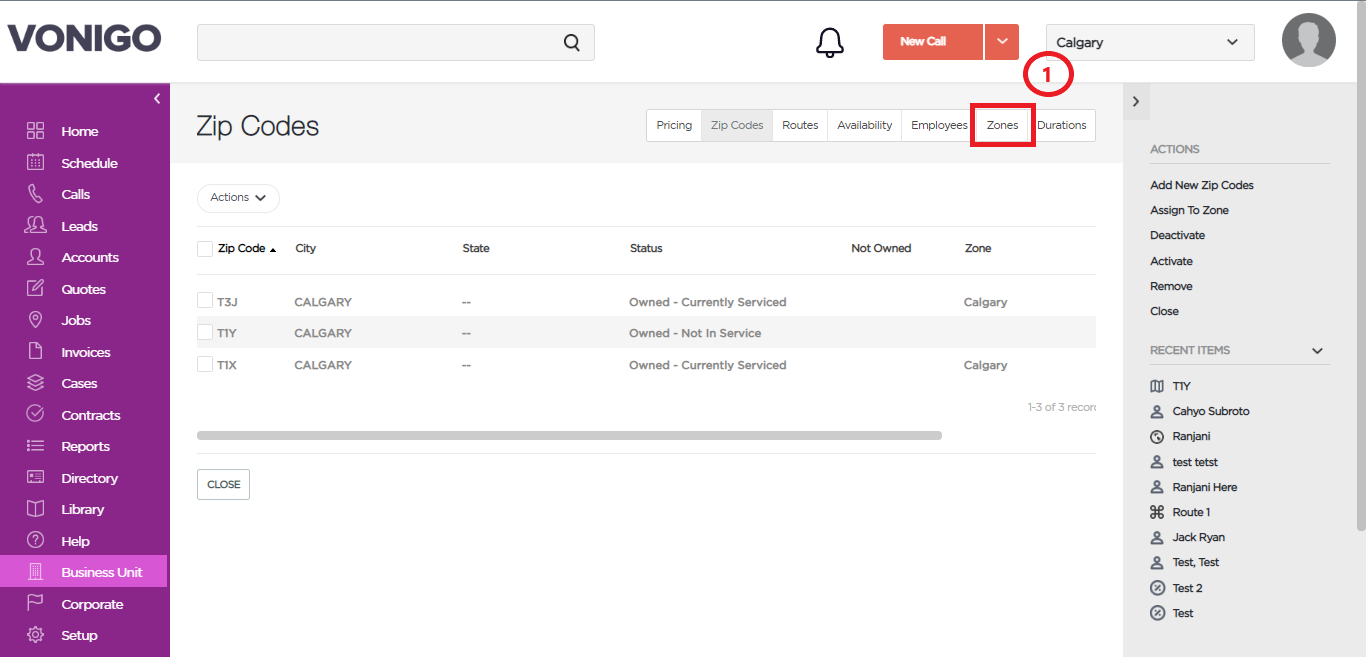The image size is (1366, 657).
Task: Open notifications bell icon
Action: (830, 42)
